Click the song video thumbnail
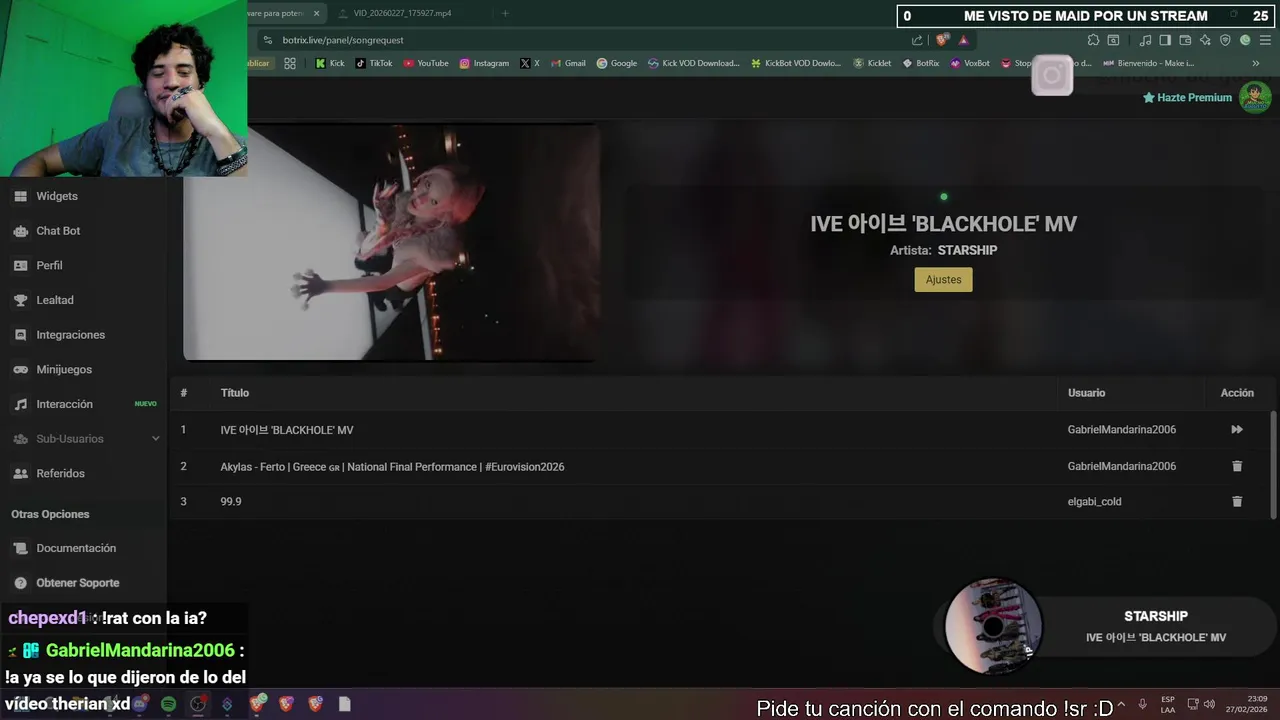This screenshot has width=1280, height=720. [391, 242]
